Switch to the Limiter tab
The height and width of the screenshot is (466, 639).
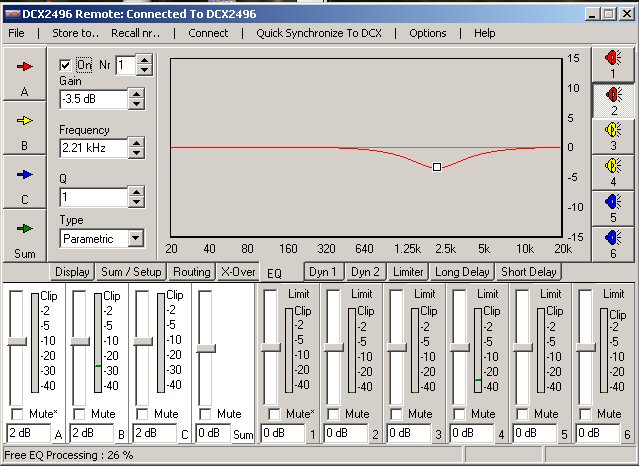(408, 272)
